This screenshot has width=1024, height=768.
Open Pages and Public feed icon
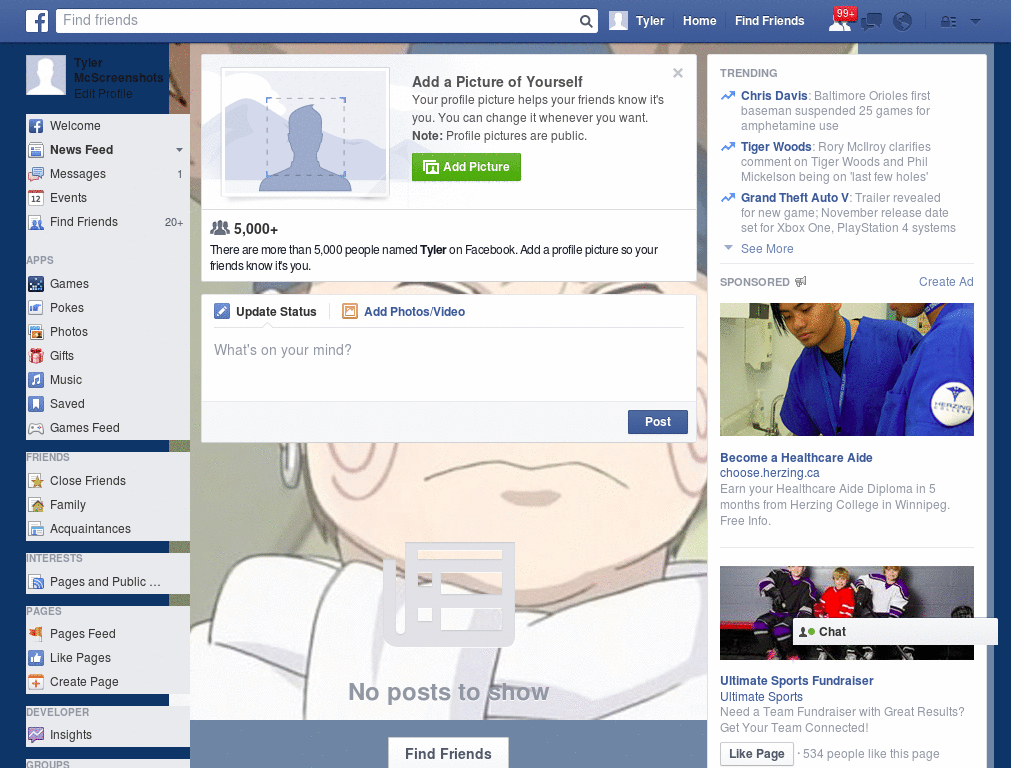click(36, 582)
